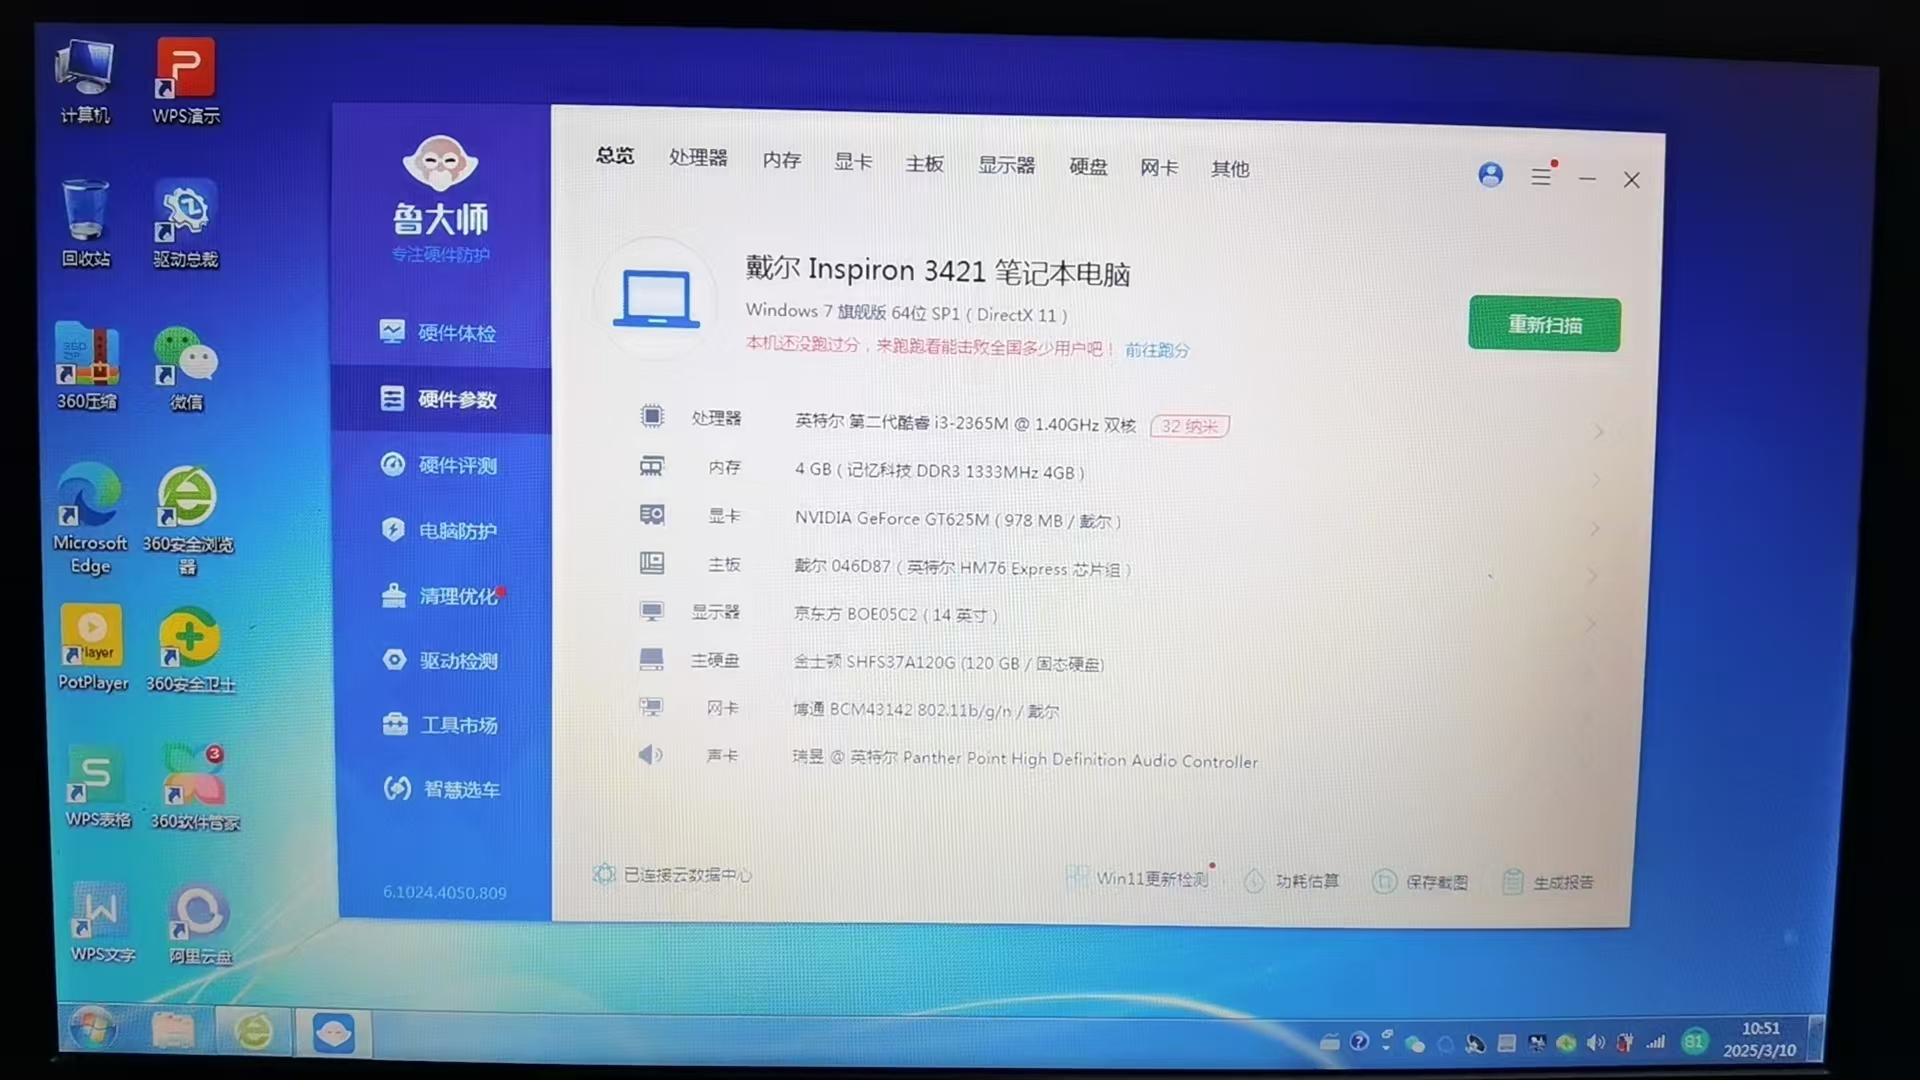
Task: Click the 处理器 chip icon in hardware list
Action: click(652, 416)
